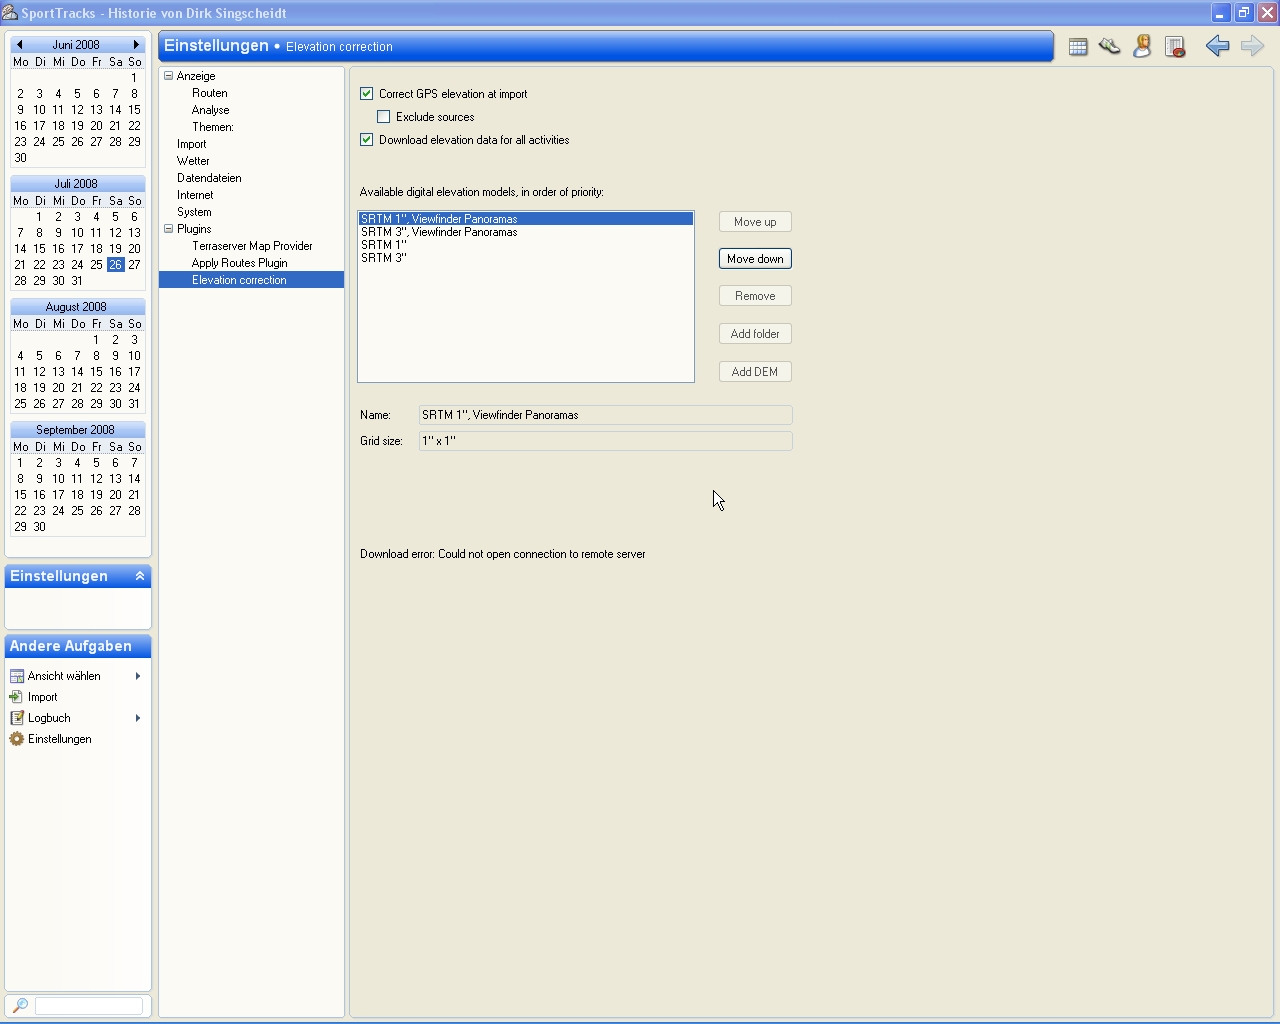This screenshot has width=1280, height=1024.
Task: Click the running shoe equipment icon
Action: coord(1109,47)
